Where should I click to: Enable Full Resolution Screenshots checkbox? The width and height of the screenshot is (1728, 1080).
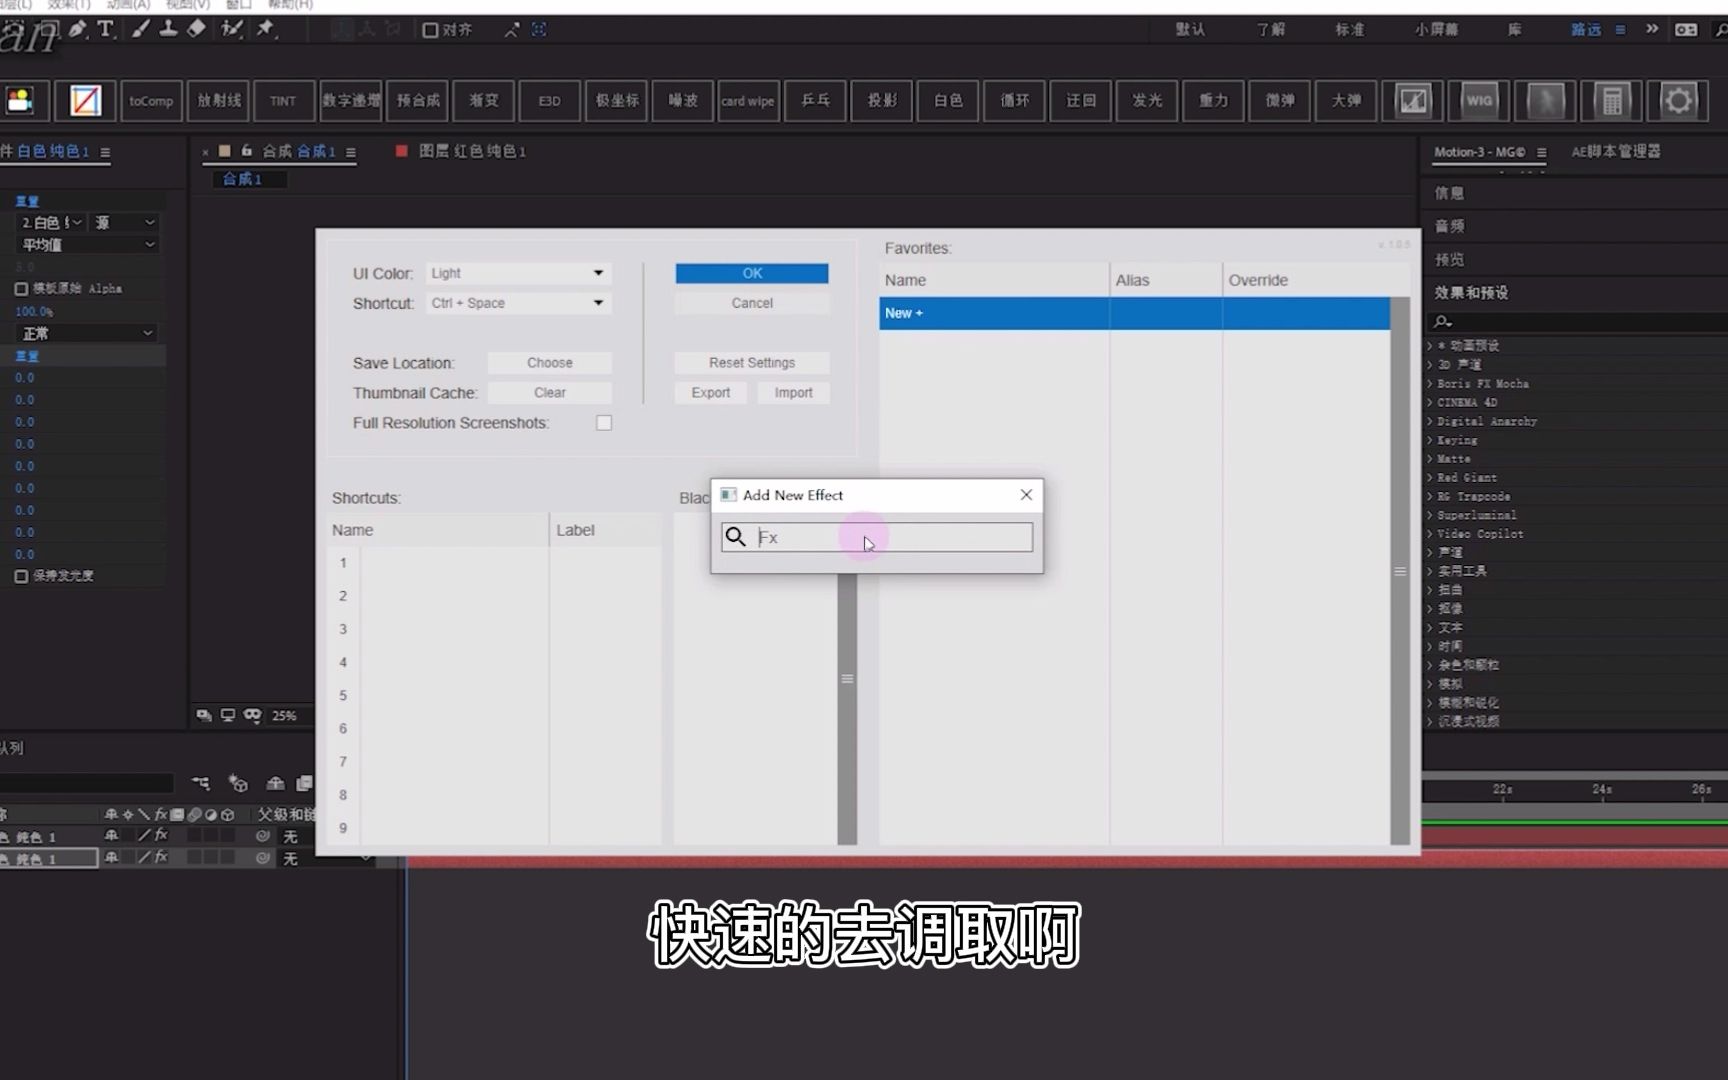[604, 423]
